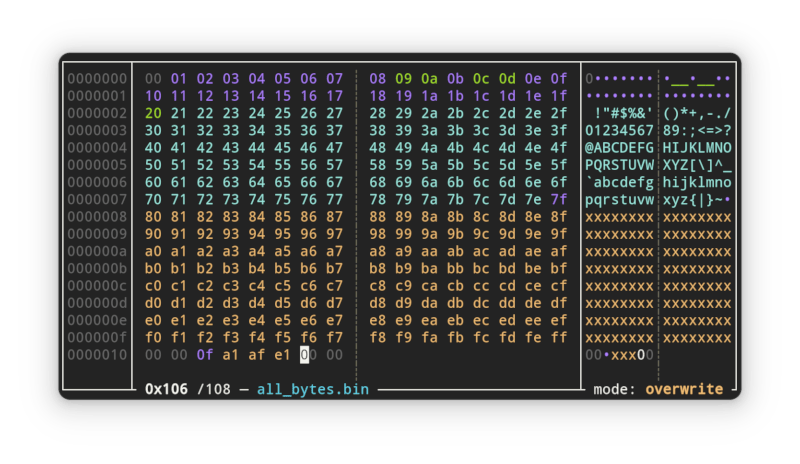Toggle the overwrite mode indicator

689,389
